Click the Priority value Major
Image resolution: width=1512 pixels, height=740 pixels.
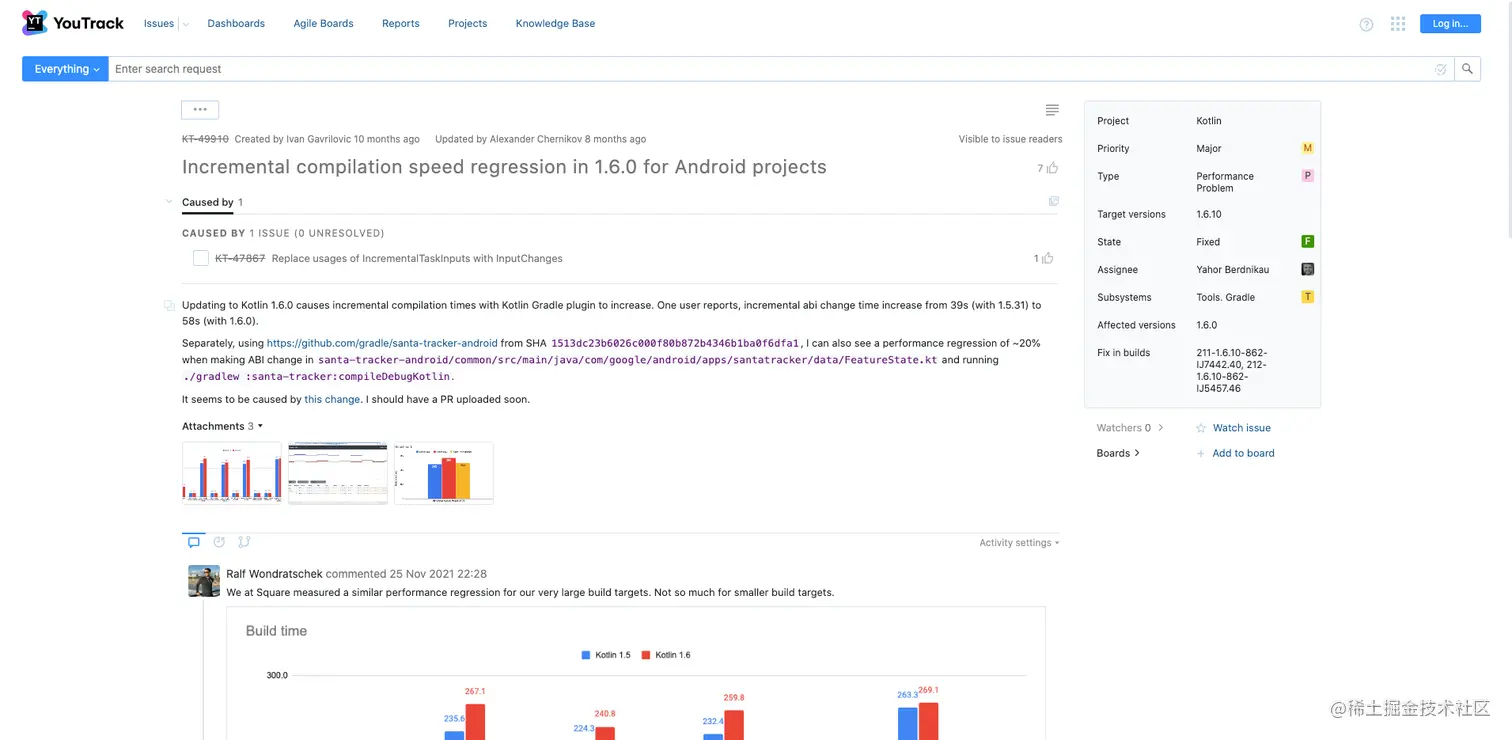coord(1209,148)
